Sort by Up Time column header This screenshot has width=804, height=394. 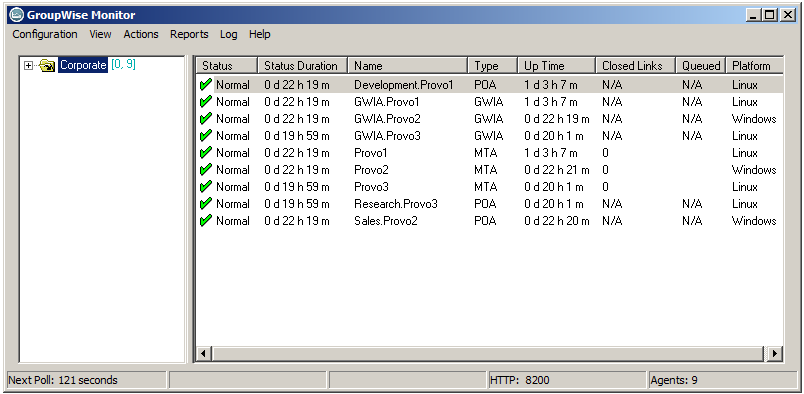556,66
